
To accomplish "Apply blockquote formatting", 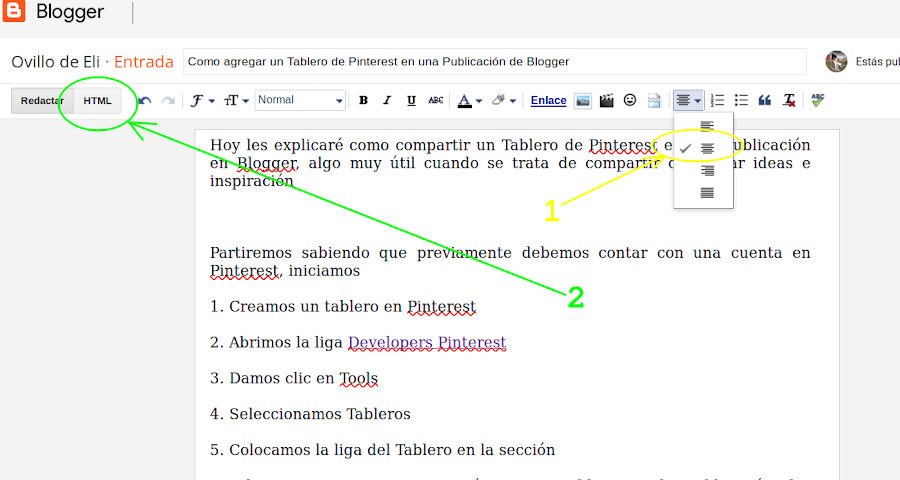I will tap(765, 100).
